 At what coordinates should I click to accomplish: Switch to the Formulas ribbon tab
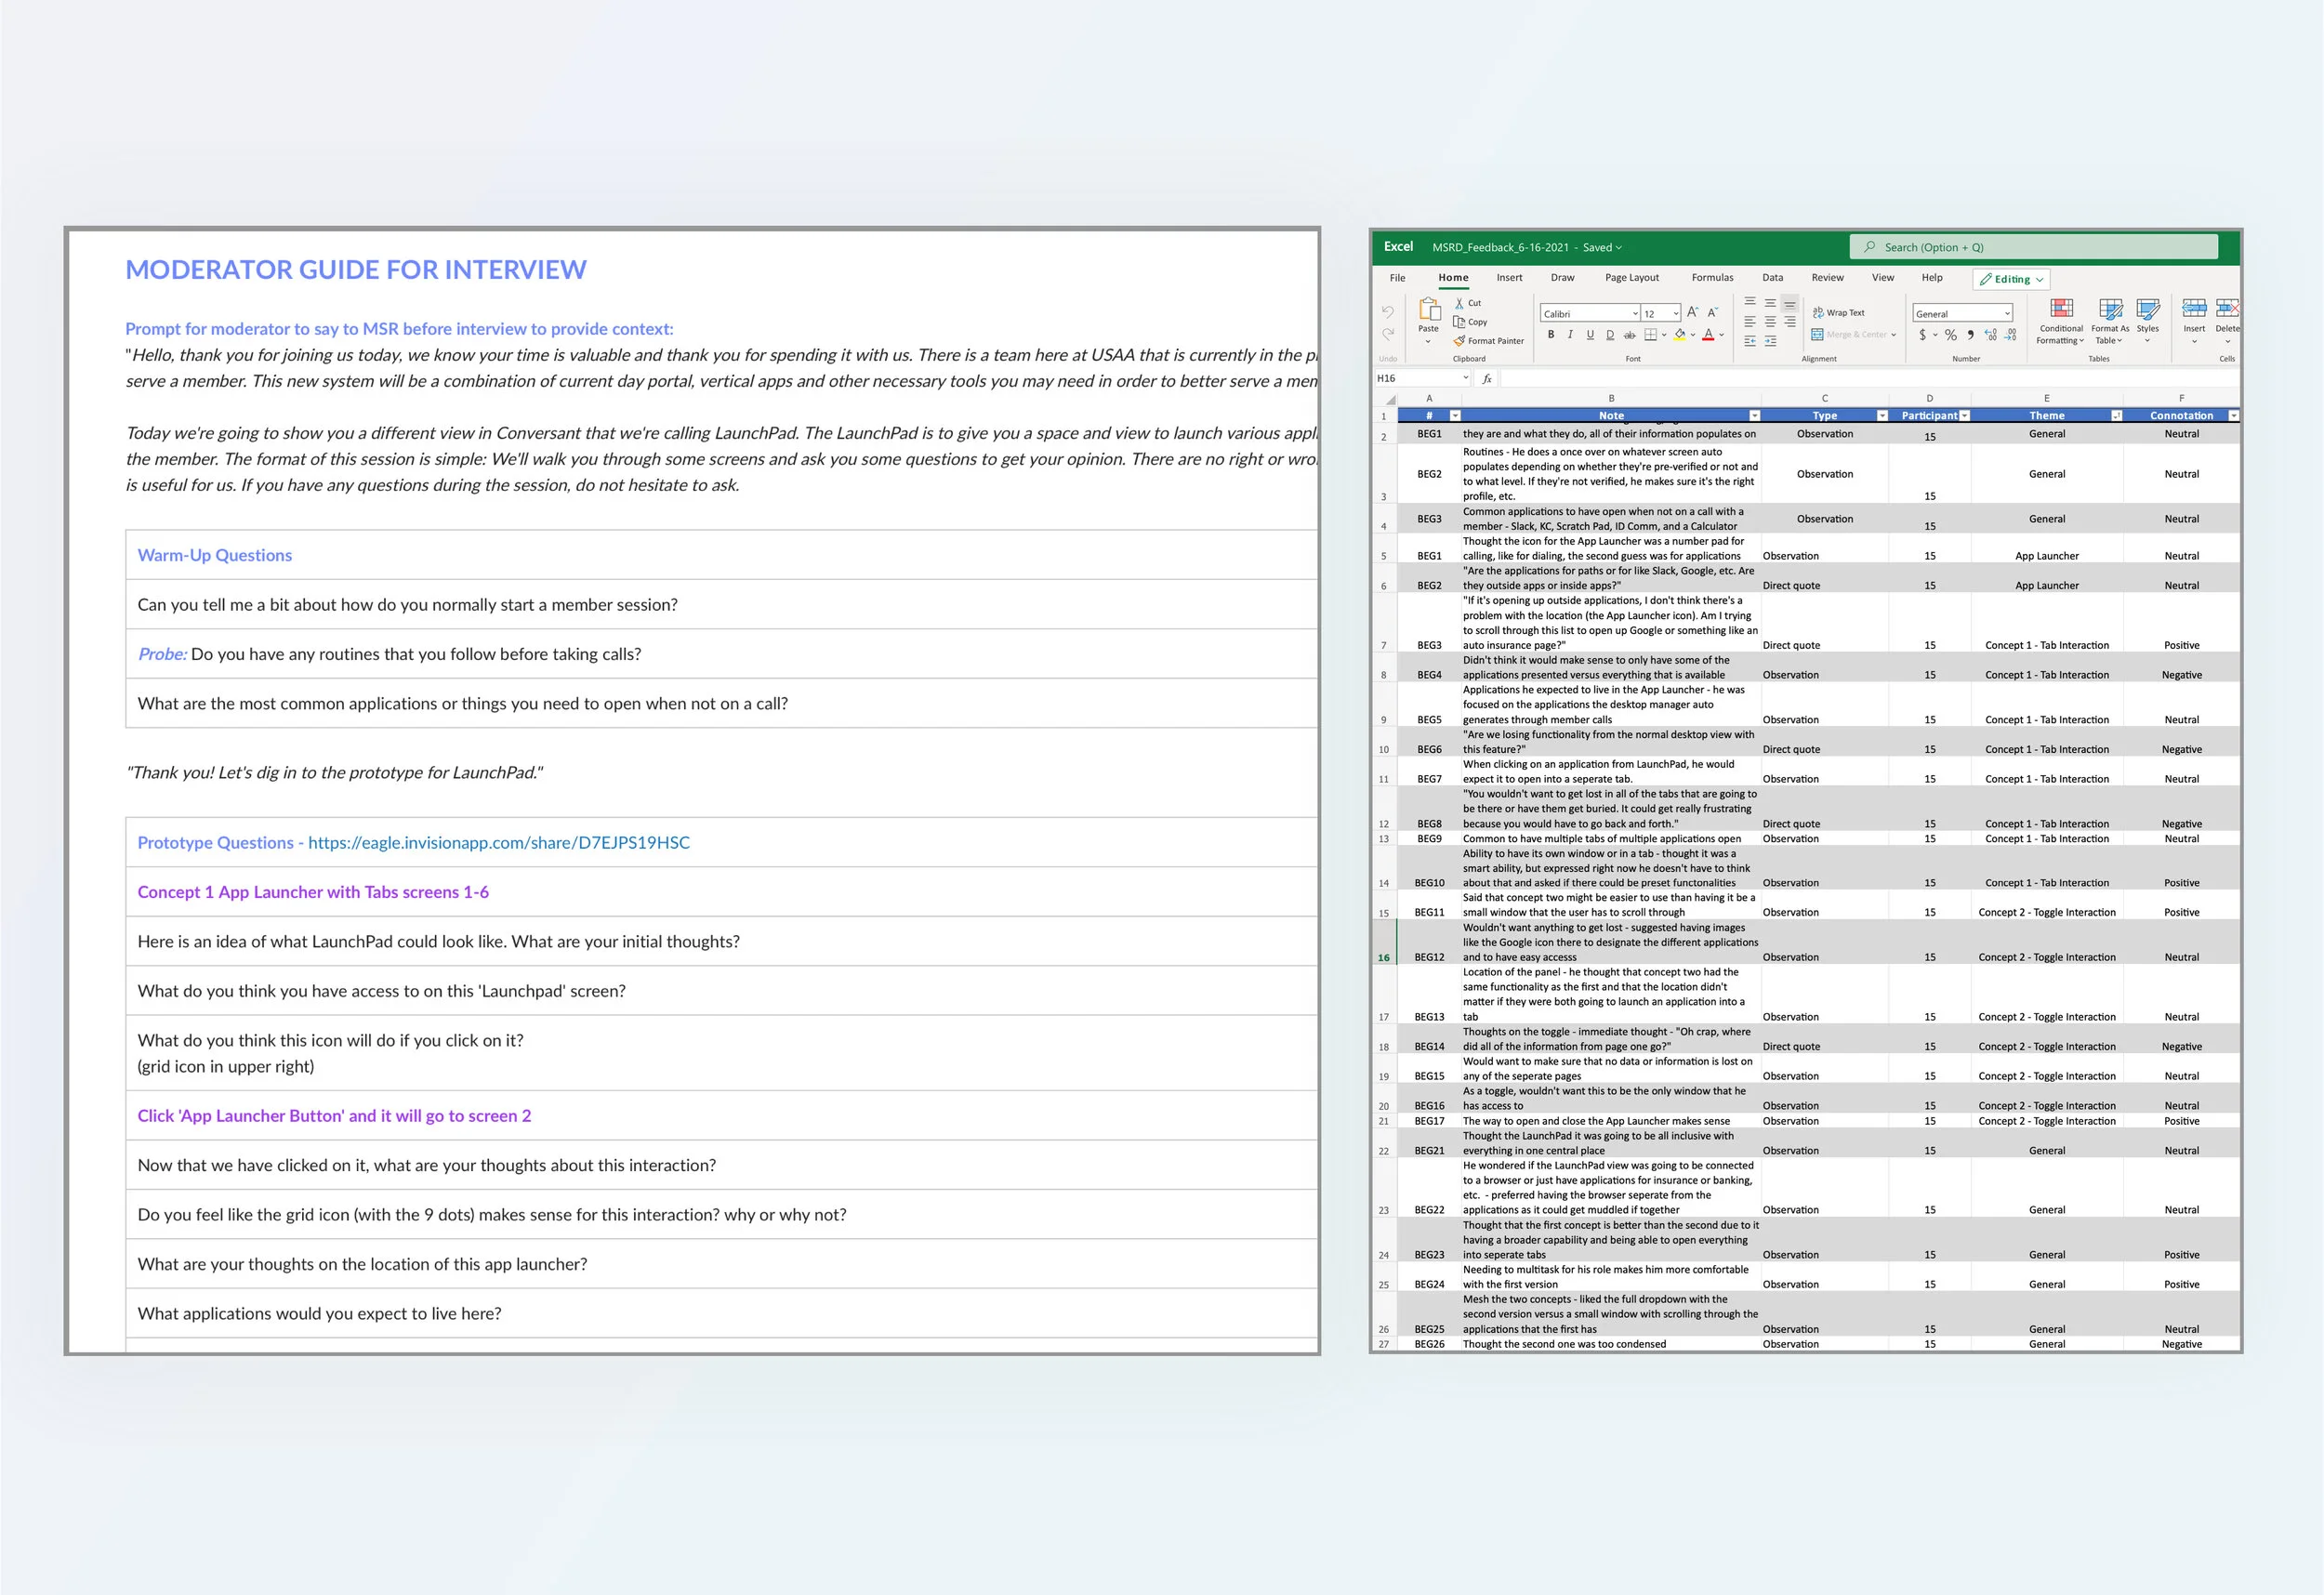(x=1712, y=278)
